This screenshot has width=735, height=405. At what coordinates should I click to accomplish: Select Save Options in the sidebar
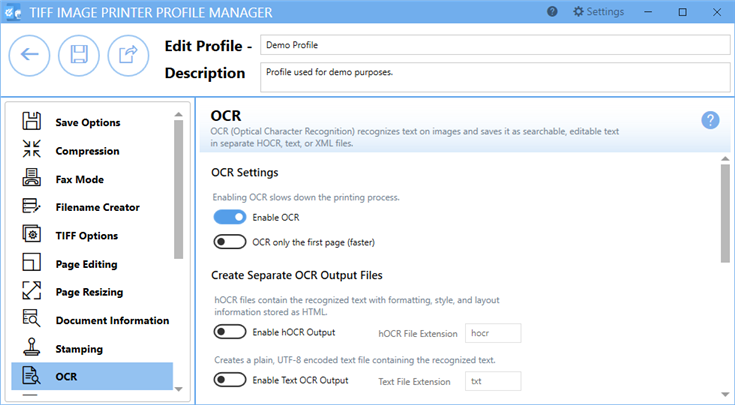coord(92,122)
